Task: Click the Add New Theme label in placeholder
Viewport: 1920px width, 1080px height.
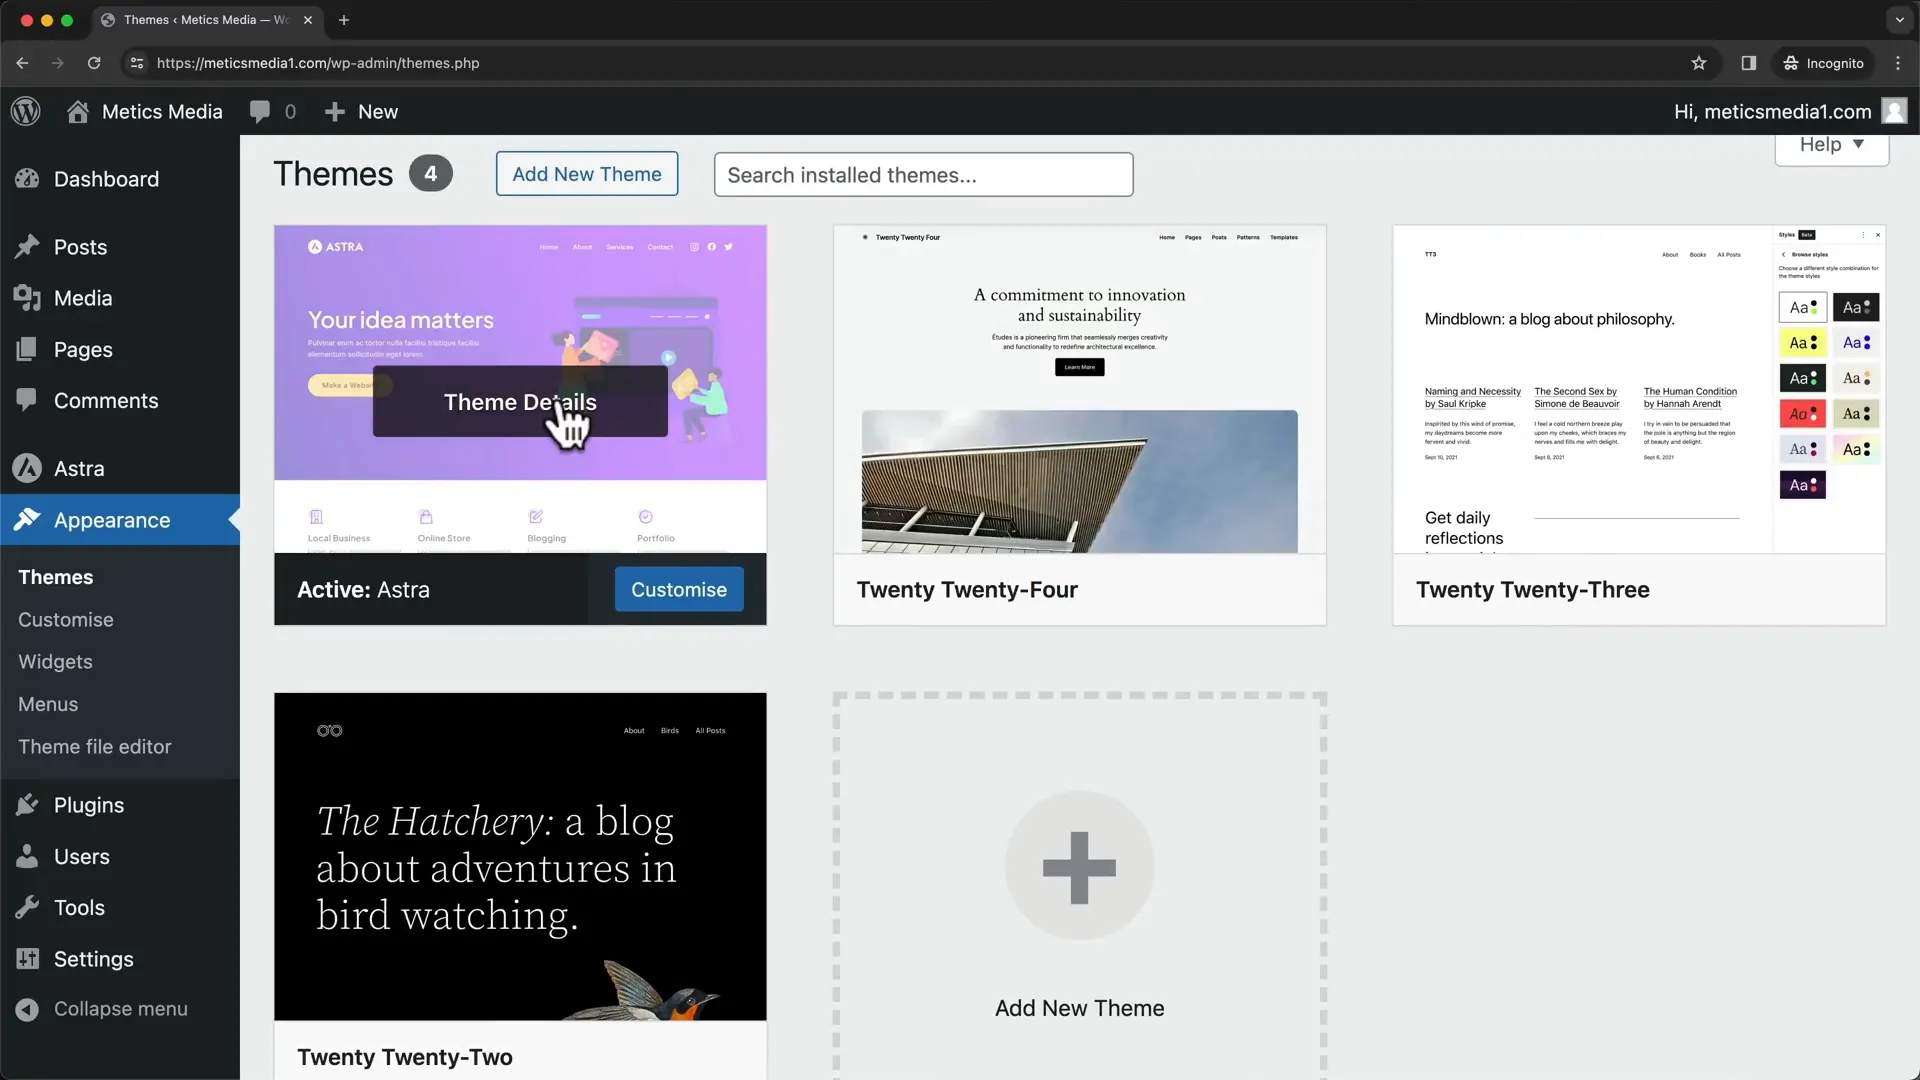Action: click(1079, 1008)
